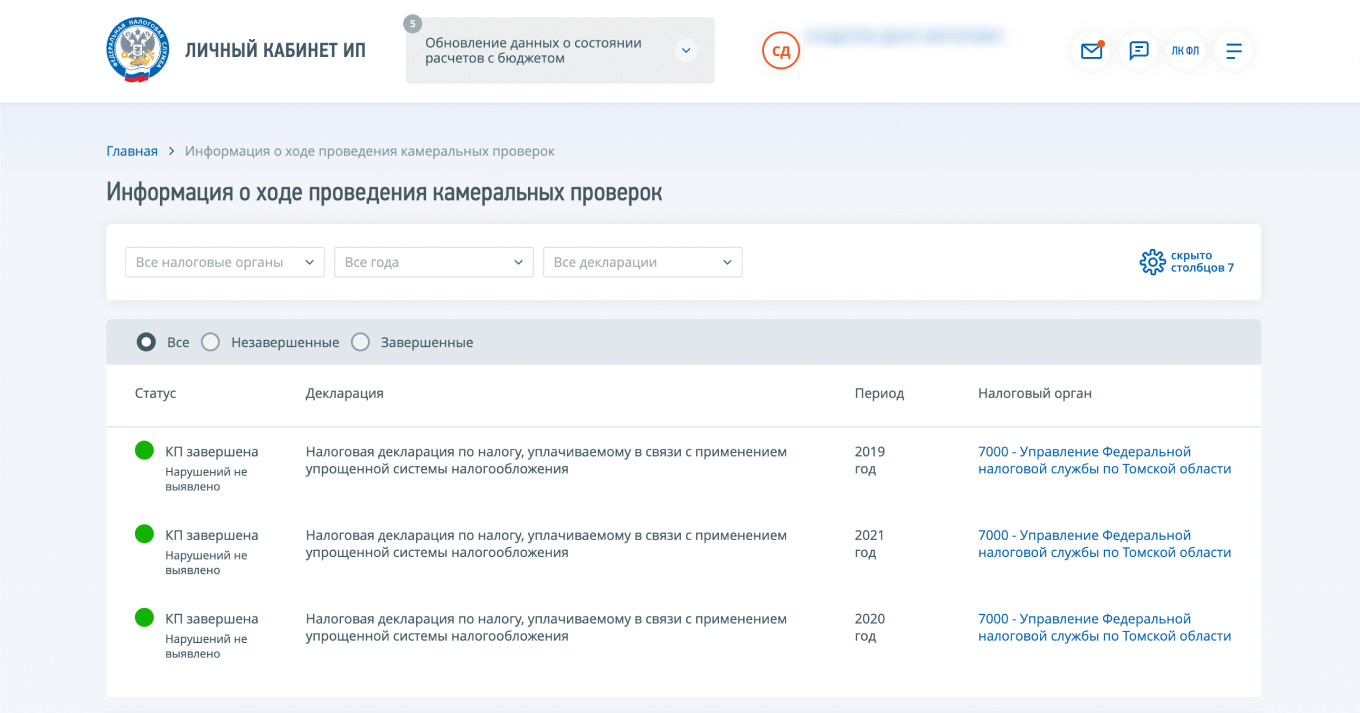Screen dimensions: 1360x713
Task: Expand the budget status notification banner
Action: point(686,48)
